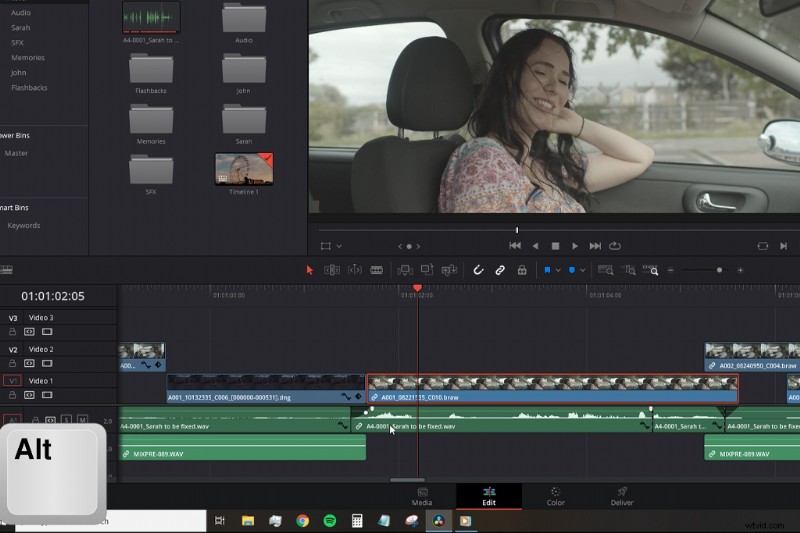This screenshot has height=533, width=800.
Task: Disable Video 1 track visibility
Action: pos(47,395)
